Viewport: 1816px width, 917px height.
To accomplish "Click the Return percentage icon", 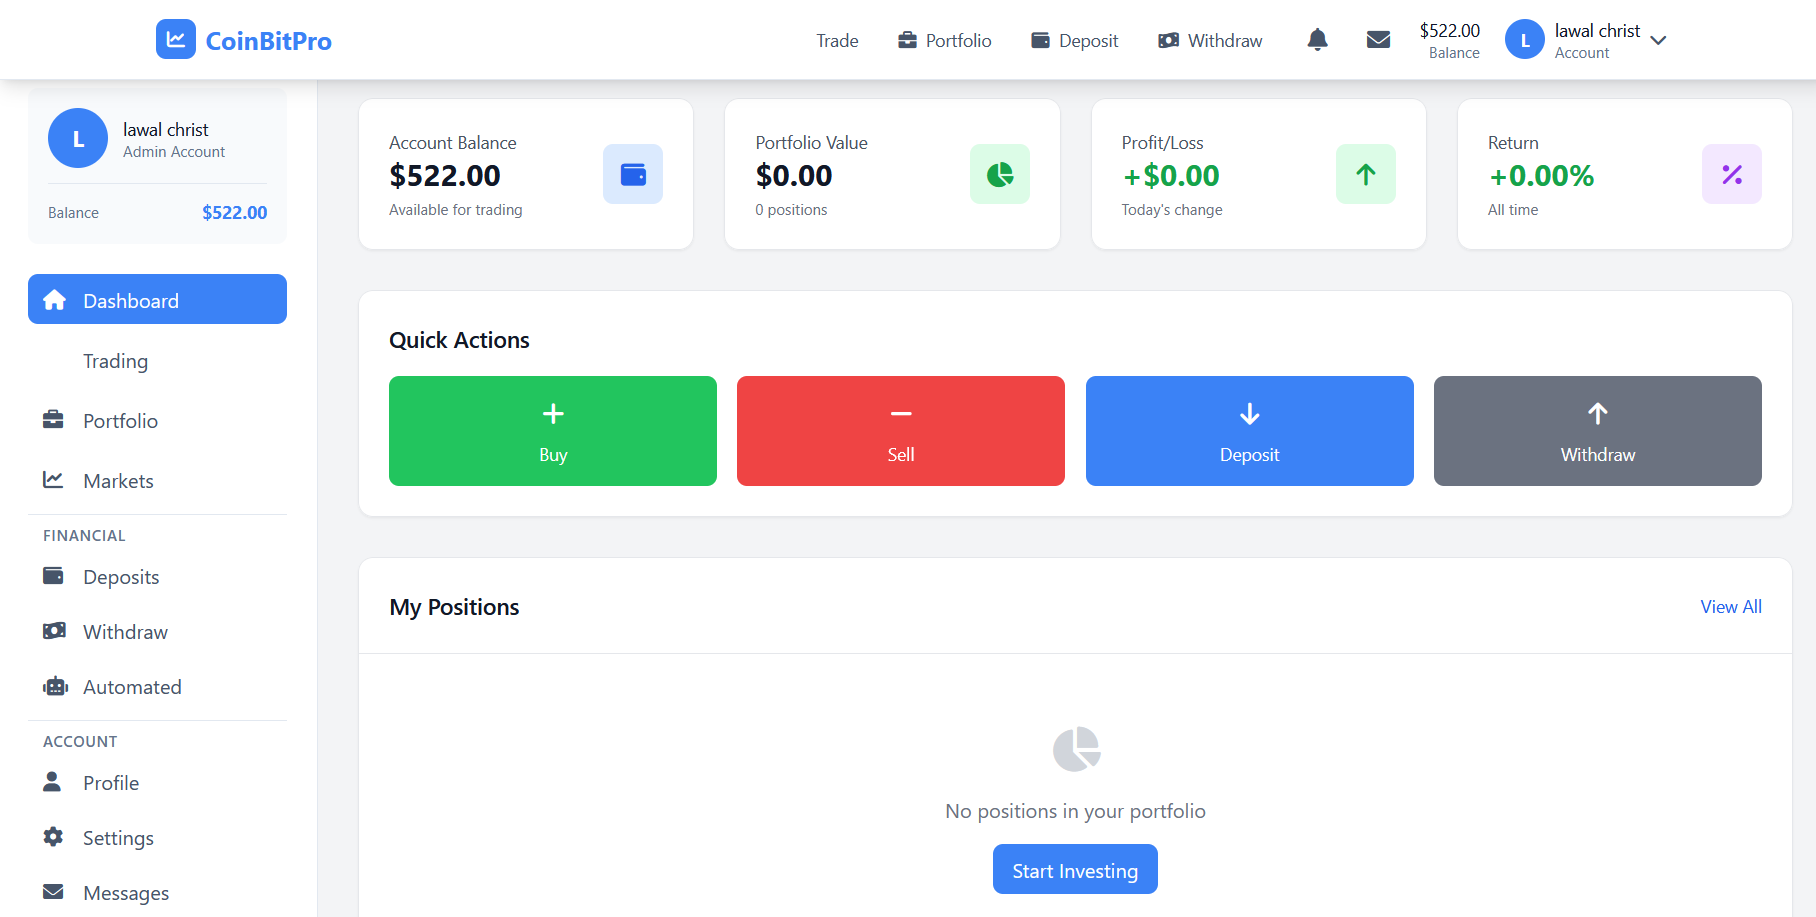I will pyautogui.click(x=1731, y=173).
